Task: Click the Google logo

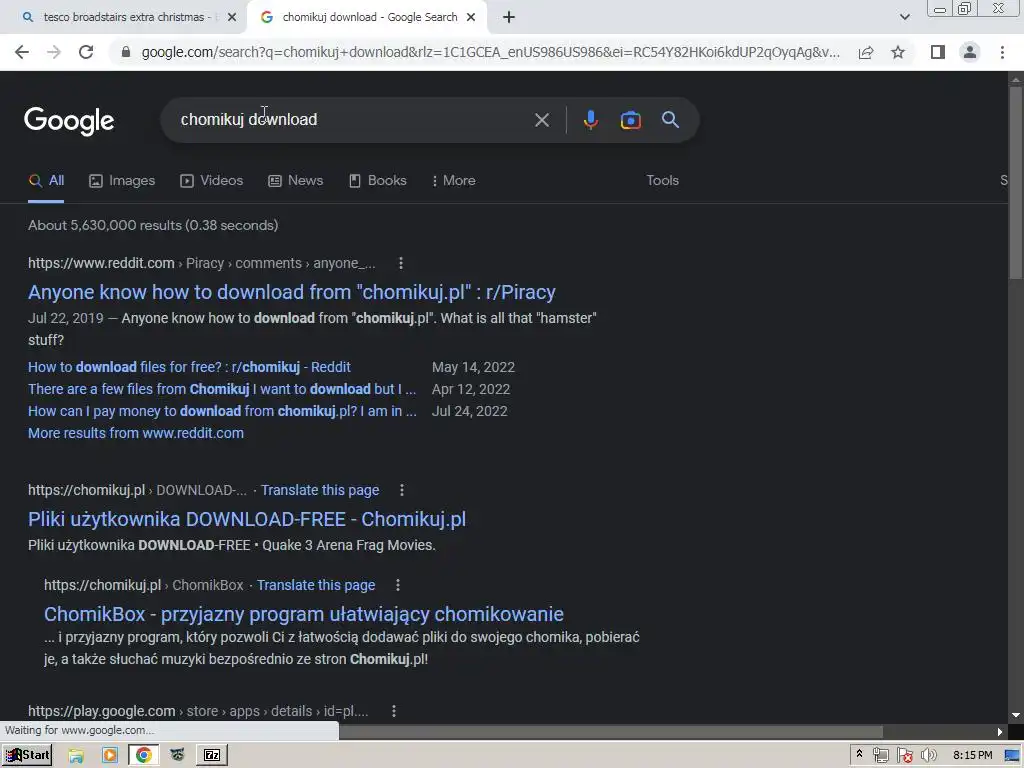Action: point(69,121)
